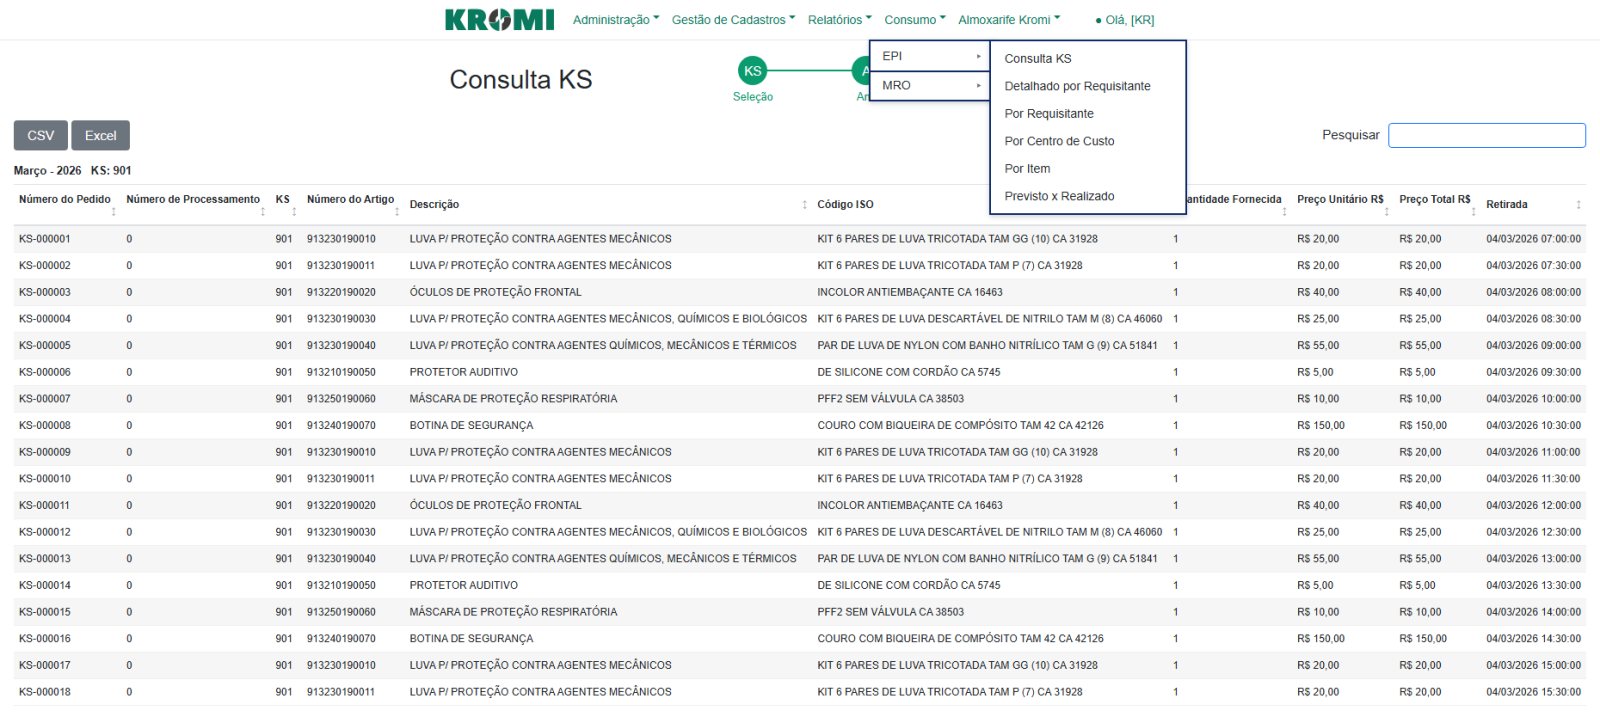
Task: Export the table as CSV
Action: pyautogui.click(x=41, y=135)
